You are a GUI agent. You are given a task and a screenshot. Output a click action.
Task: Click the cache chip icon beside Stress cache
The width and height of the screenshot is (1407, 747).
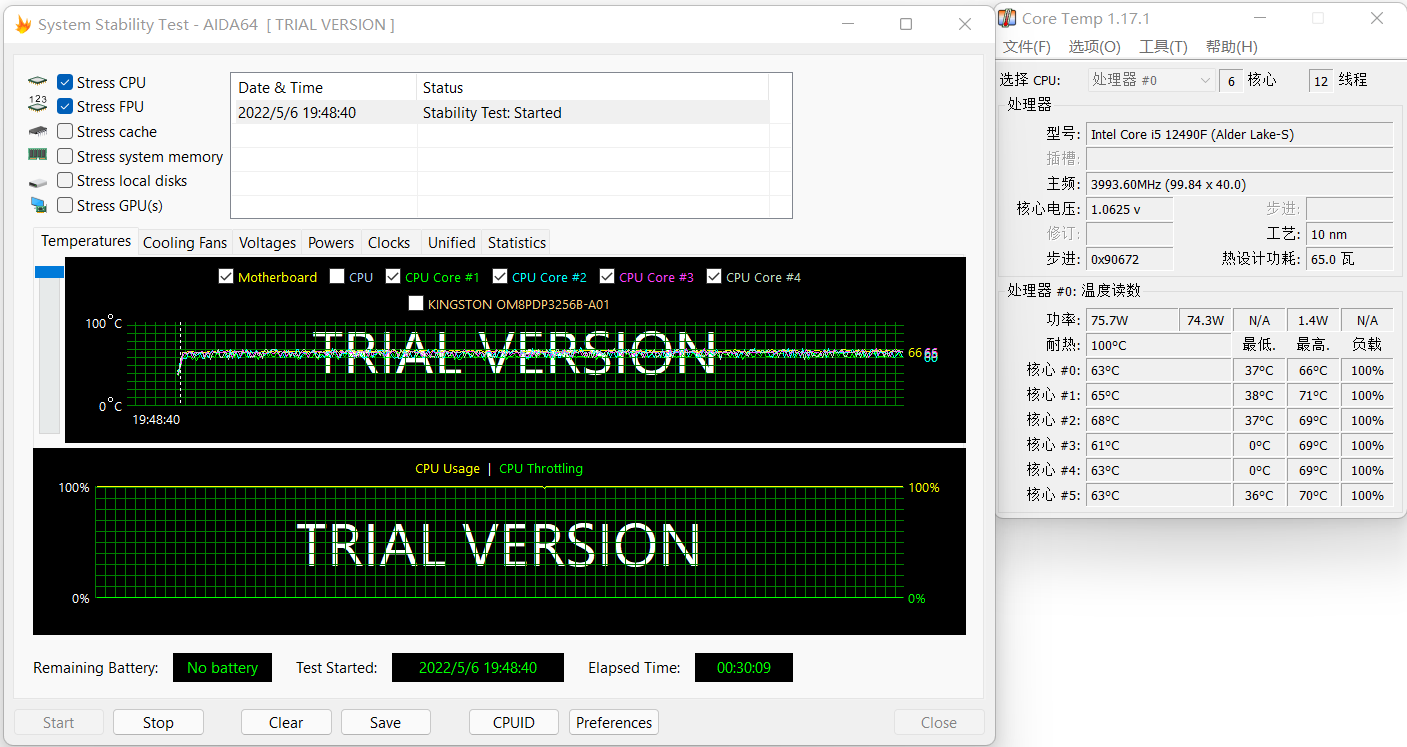[x=38, y=131]
